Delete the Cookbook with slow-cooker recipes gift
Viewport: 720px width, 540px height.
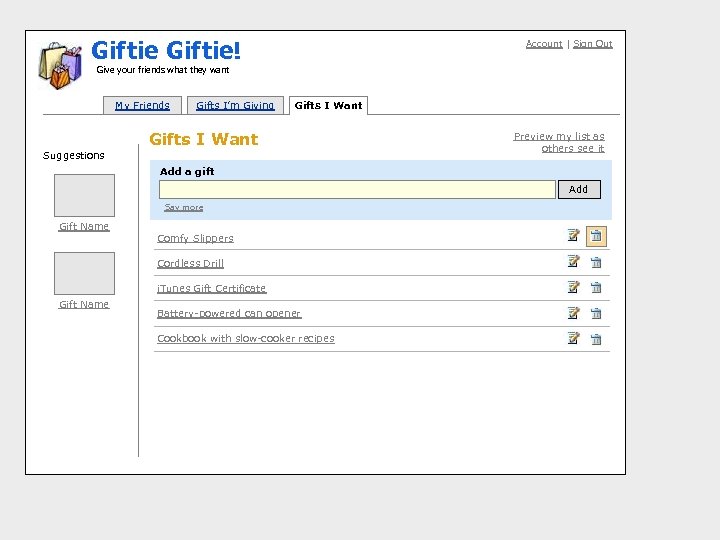(596, 339)
